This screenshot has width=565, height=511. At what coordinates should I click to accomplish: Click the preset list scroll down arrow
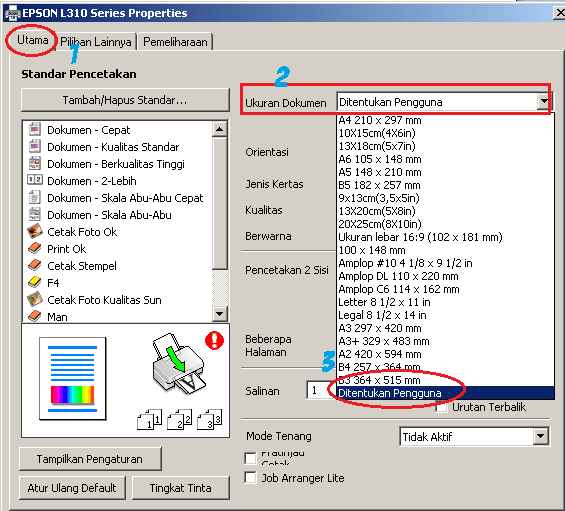click(219, 314)
